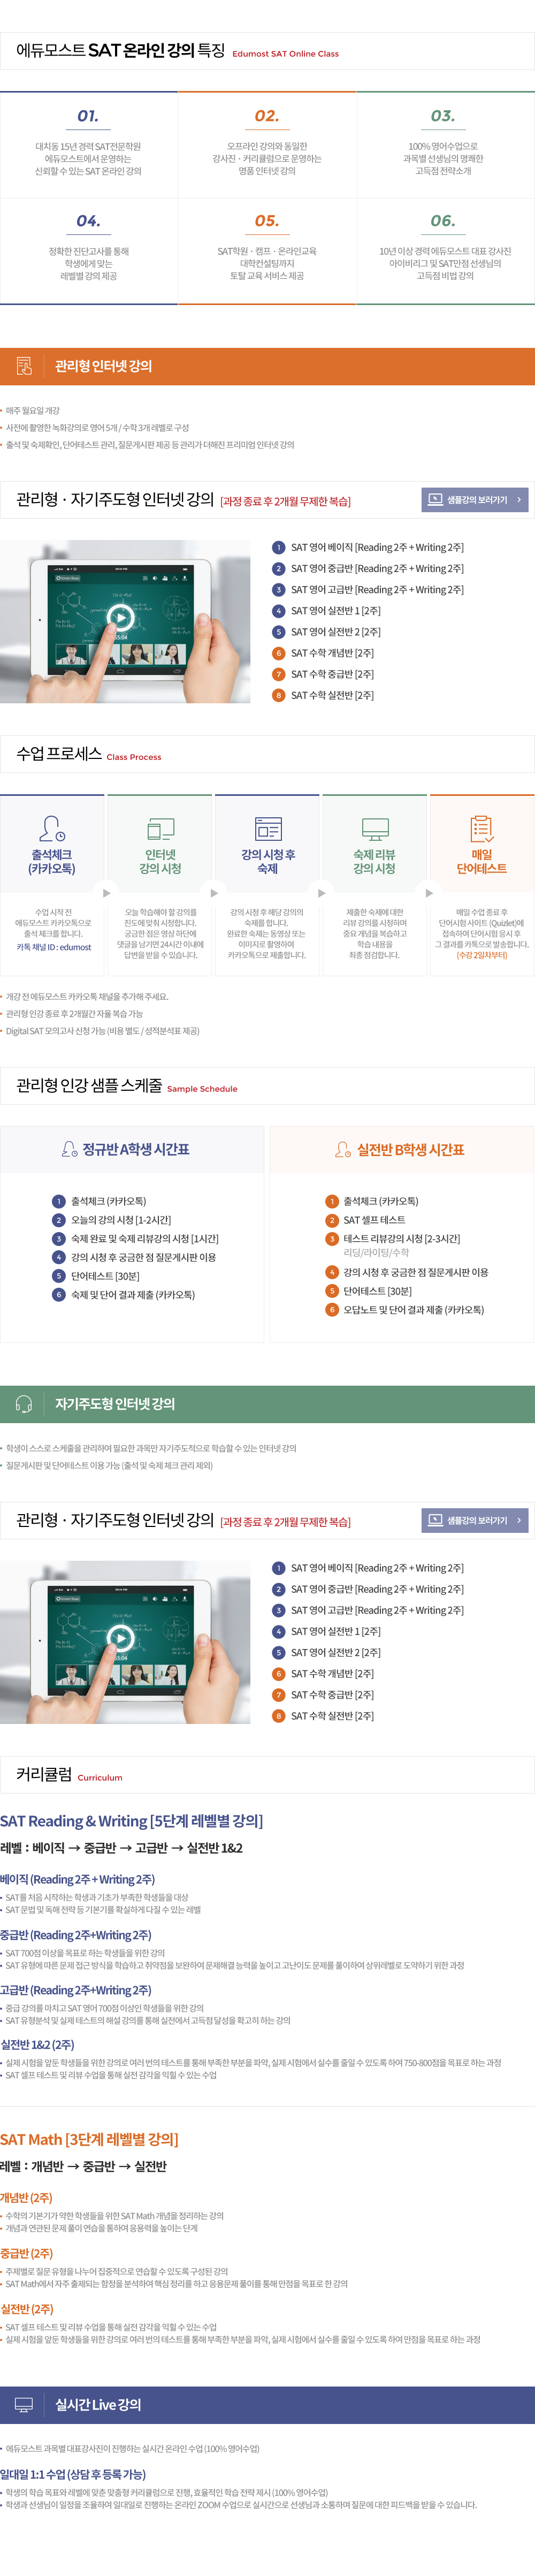
Task: Open 샘플강의 보러가기 button below the orange banner
Action: (x=475, y=500)
